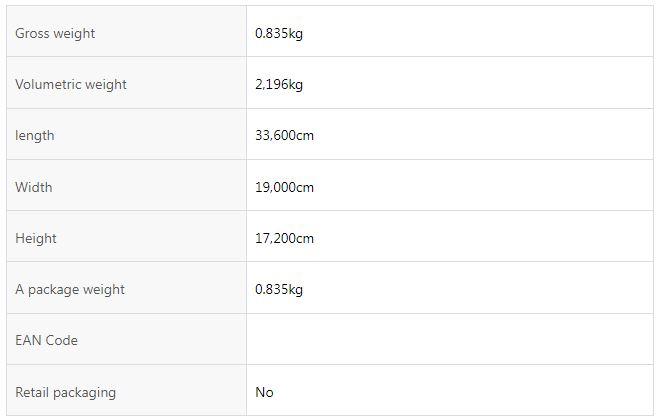The width and height of the screenshot is (658, 420).
Task: Click the Width row label
Action: 34,187
